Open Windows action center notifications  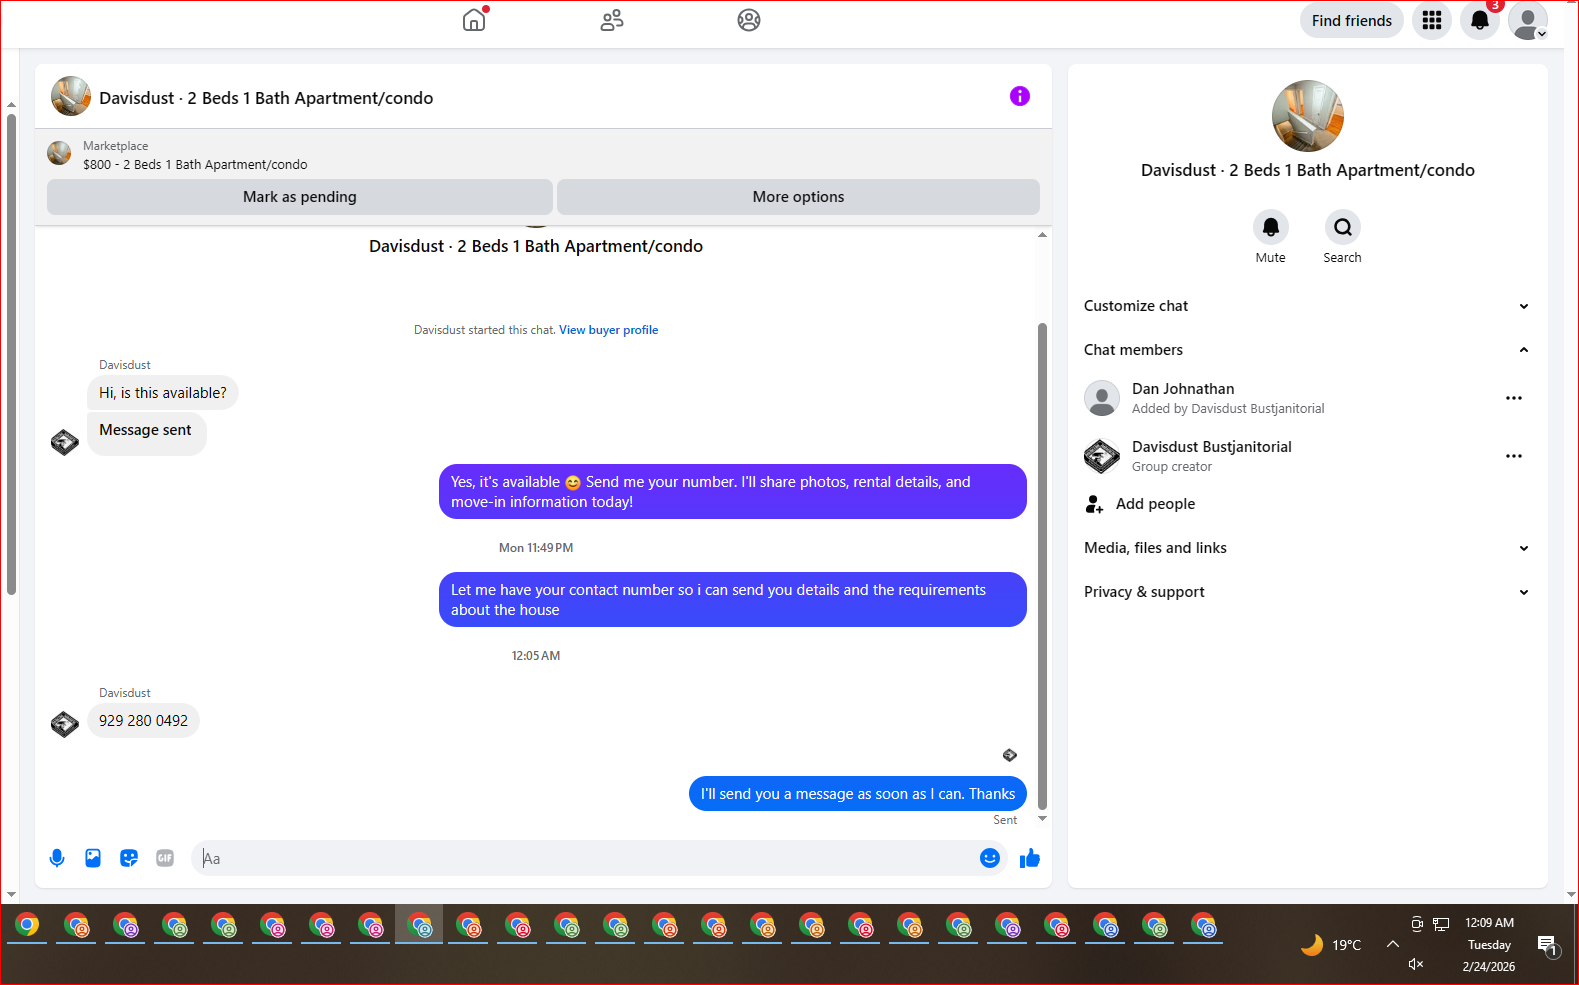(1548, 945)
